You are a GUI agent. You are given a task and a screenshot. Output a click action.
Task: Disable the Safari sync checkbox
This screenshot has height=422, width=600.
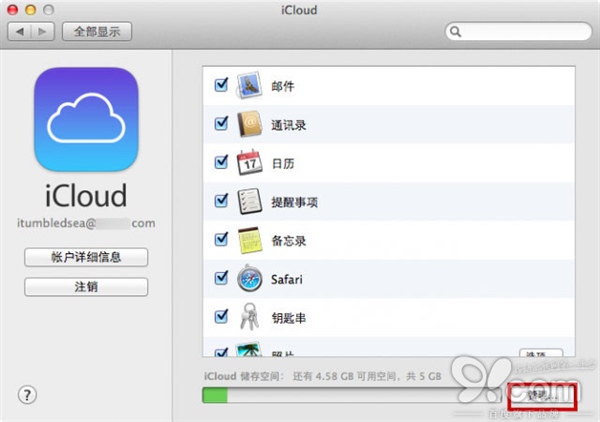pos(221,279)
